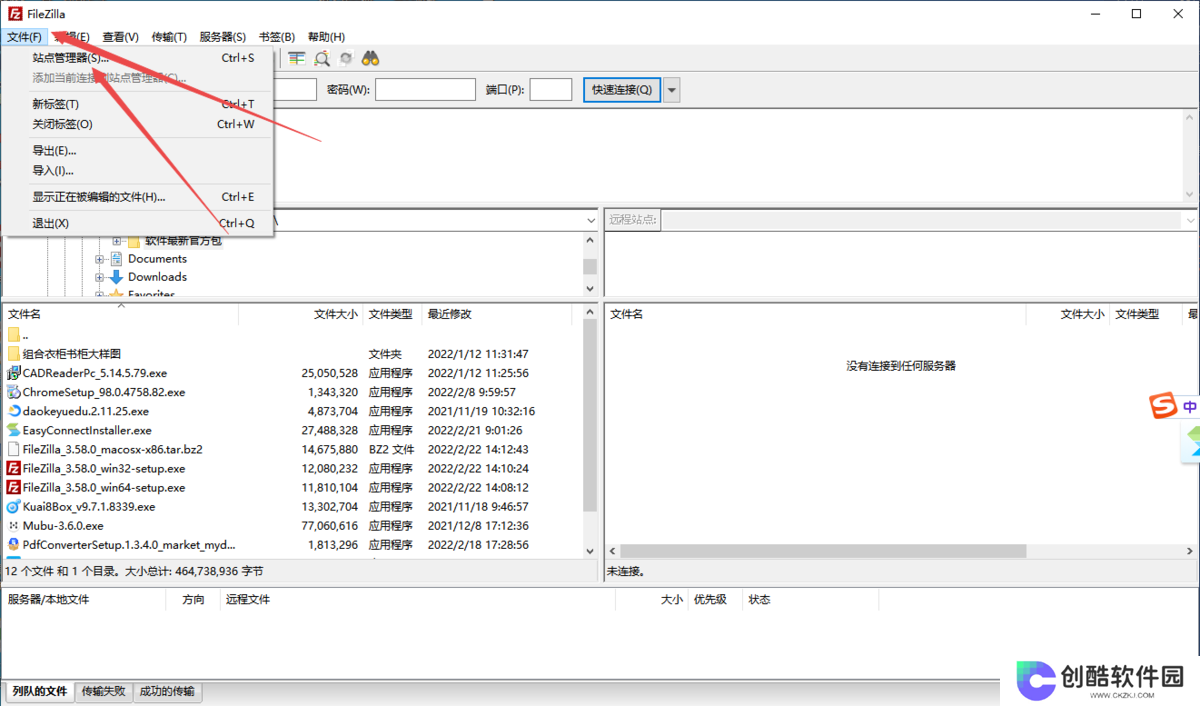Screen dimensions: 1200x706
Task: Click the parent directory '..' folder icon
Action: [x=14, y=335]
